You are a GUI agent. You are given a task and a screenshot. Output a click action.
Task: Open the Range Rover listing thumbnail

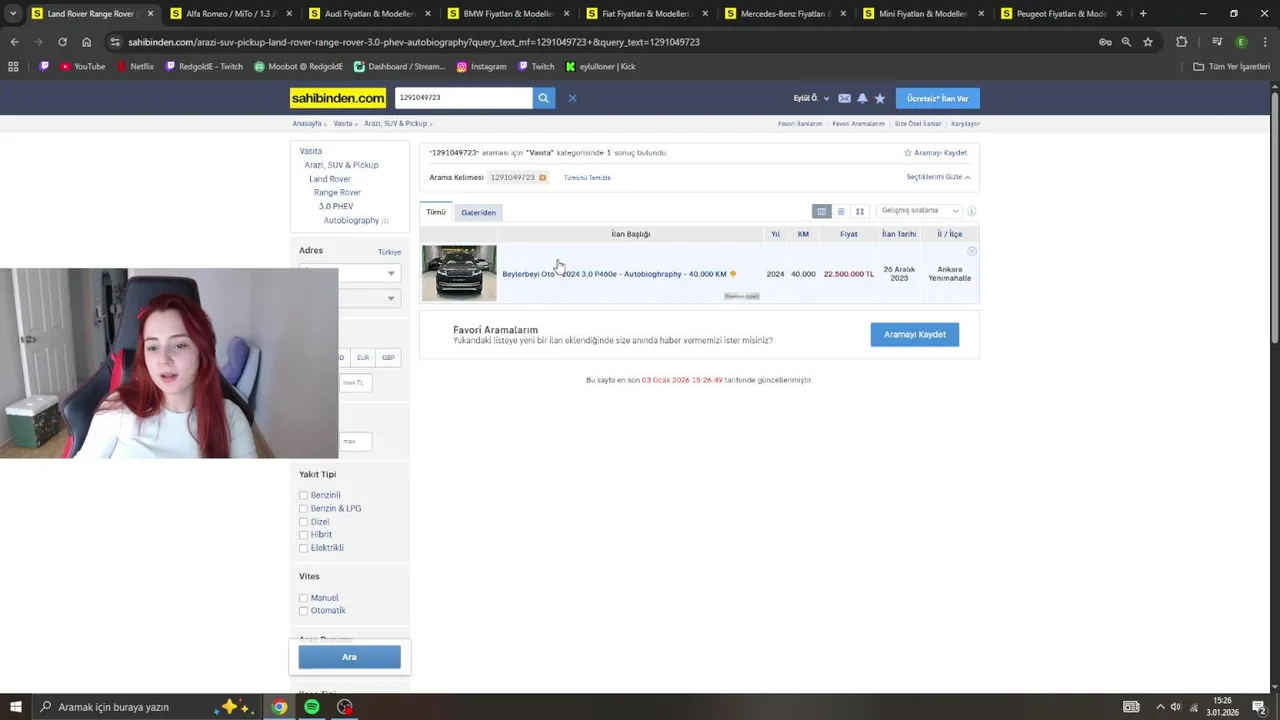tap(459, 273)
